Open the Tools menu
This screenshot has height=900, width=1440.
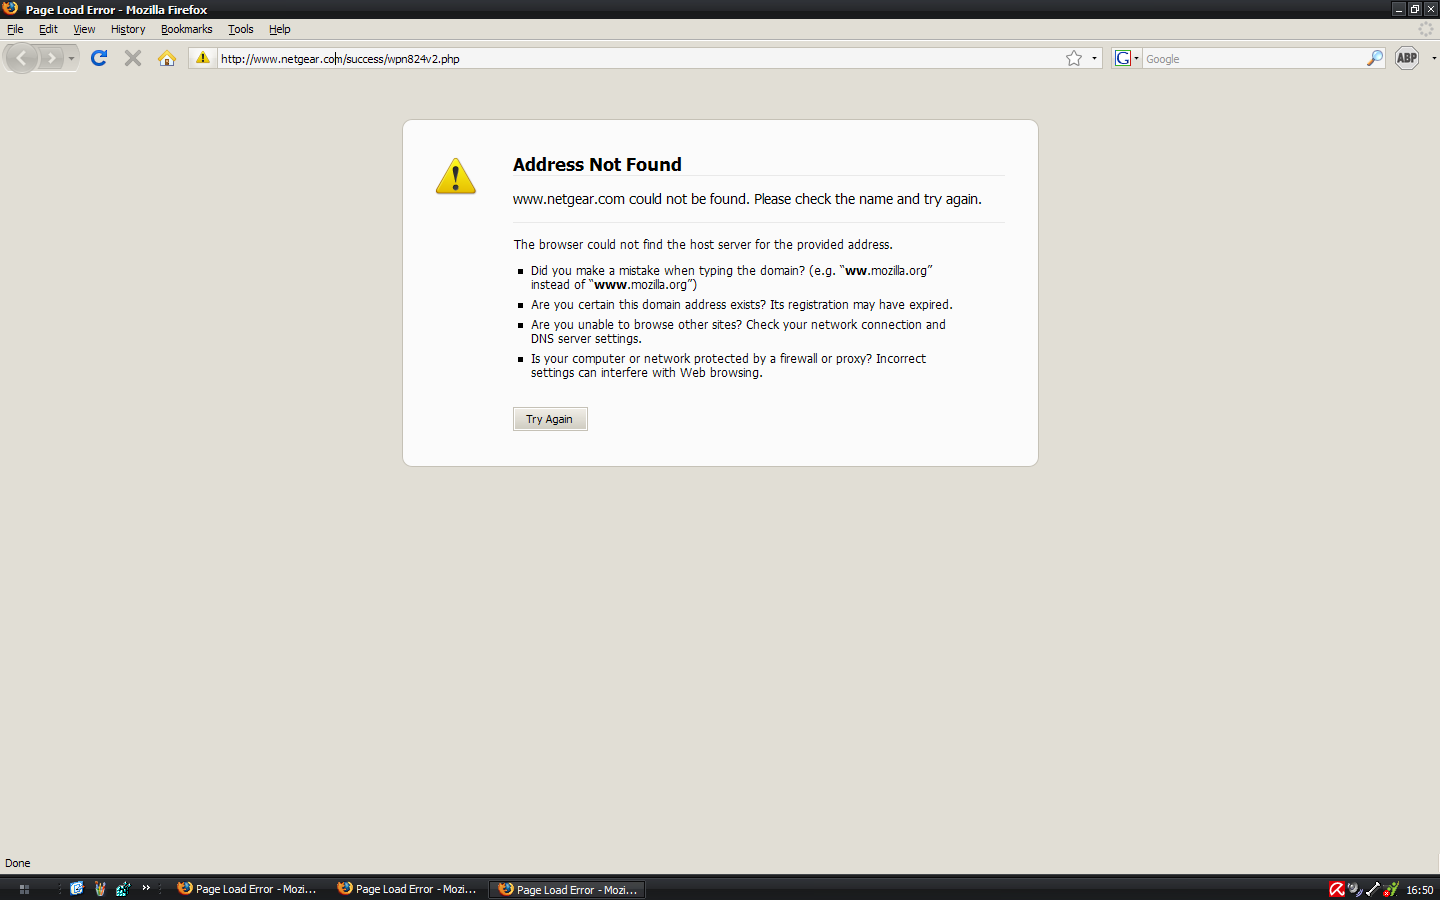pyautogui.click(x=240, y=29)
